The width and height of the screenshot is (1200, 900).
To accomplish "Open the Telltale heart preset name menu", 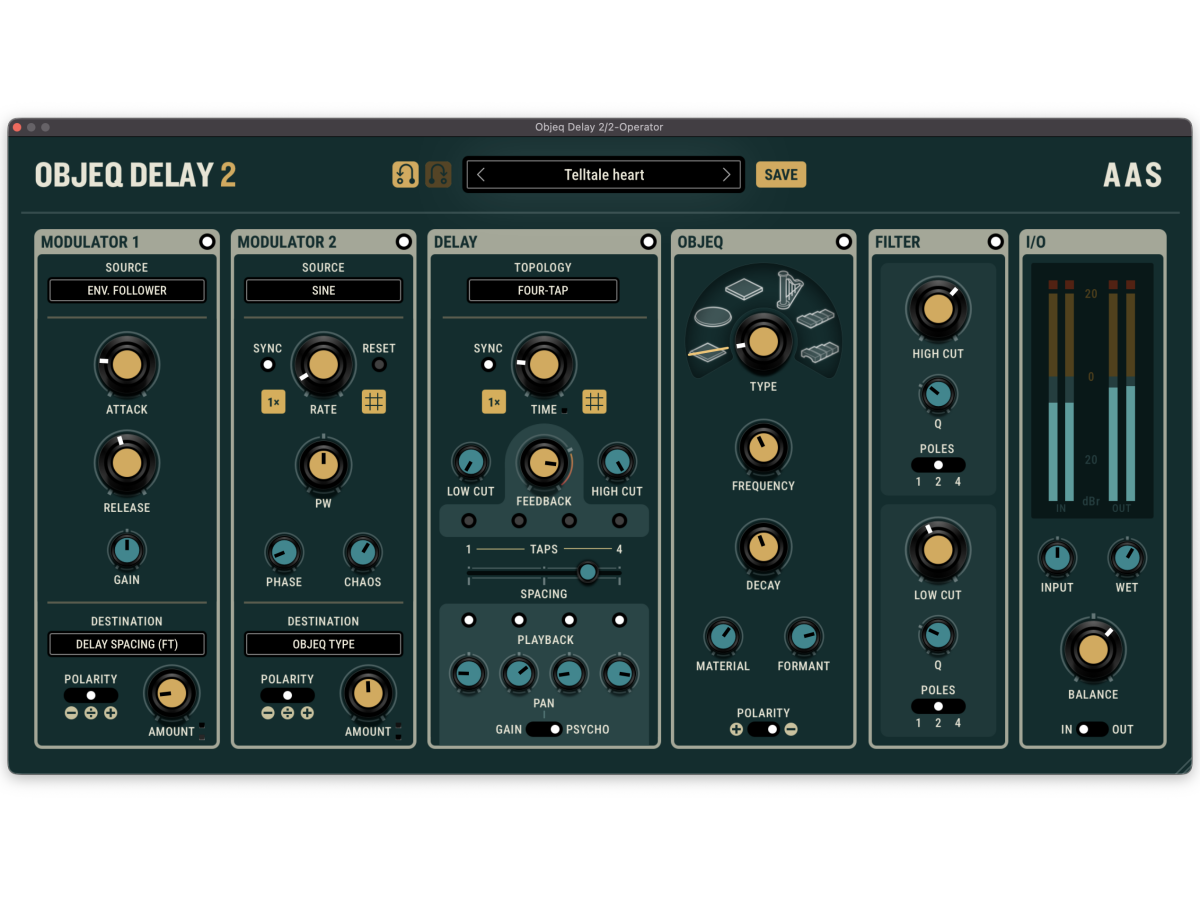I will click(603, 175).
